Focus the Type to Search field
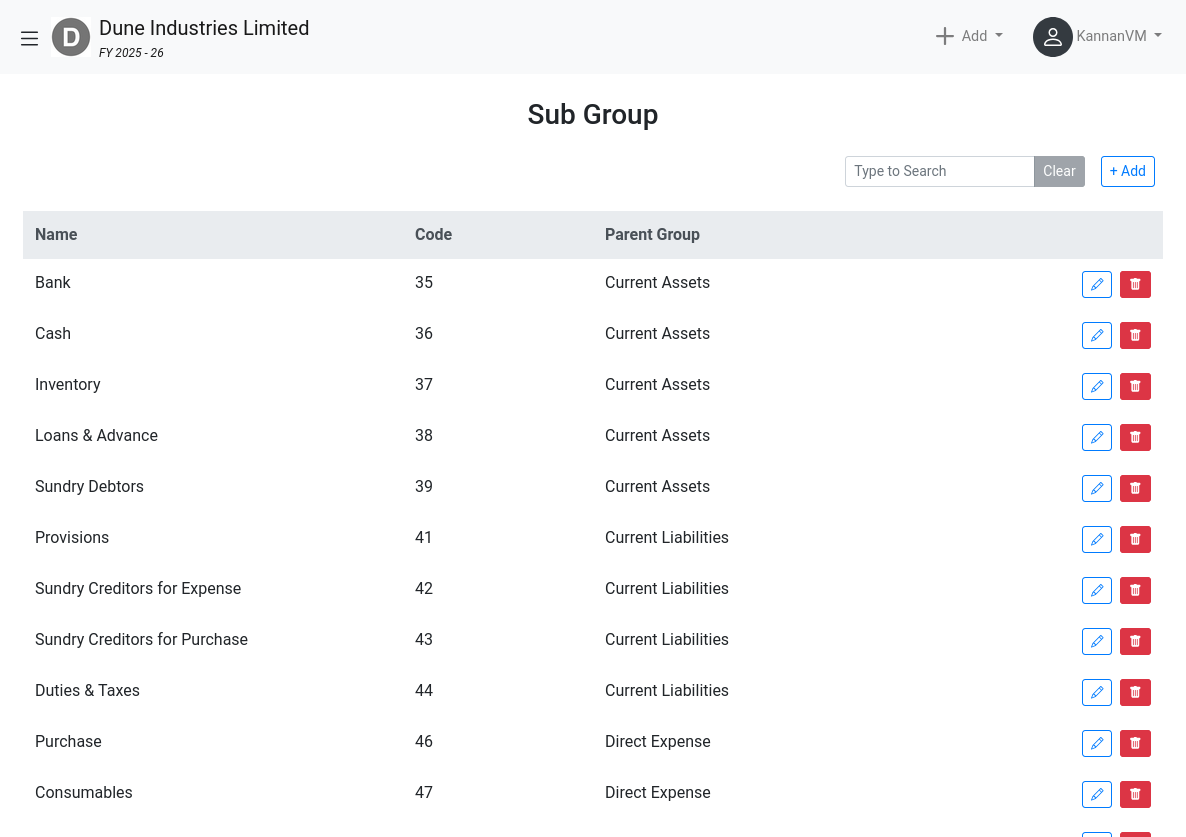This screenshot has height=837, width=1186. coord(939,172)
